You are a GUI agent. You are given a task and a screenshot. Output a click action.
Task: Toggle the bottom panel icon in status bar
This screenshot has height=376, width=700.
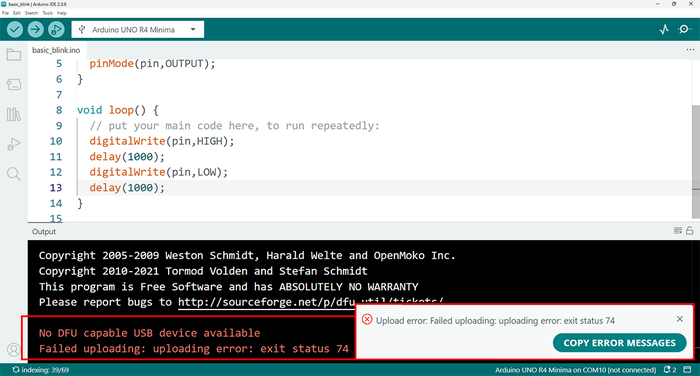[688, 370]
